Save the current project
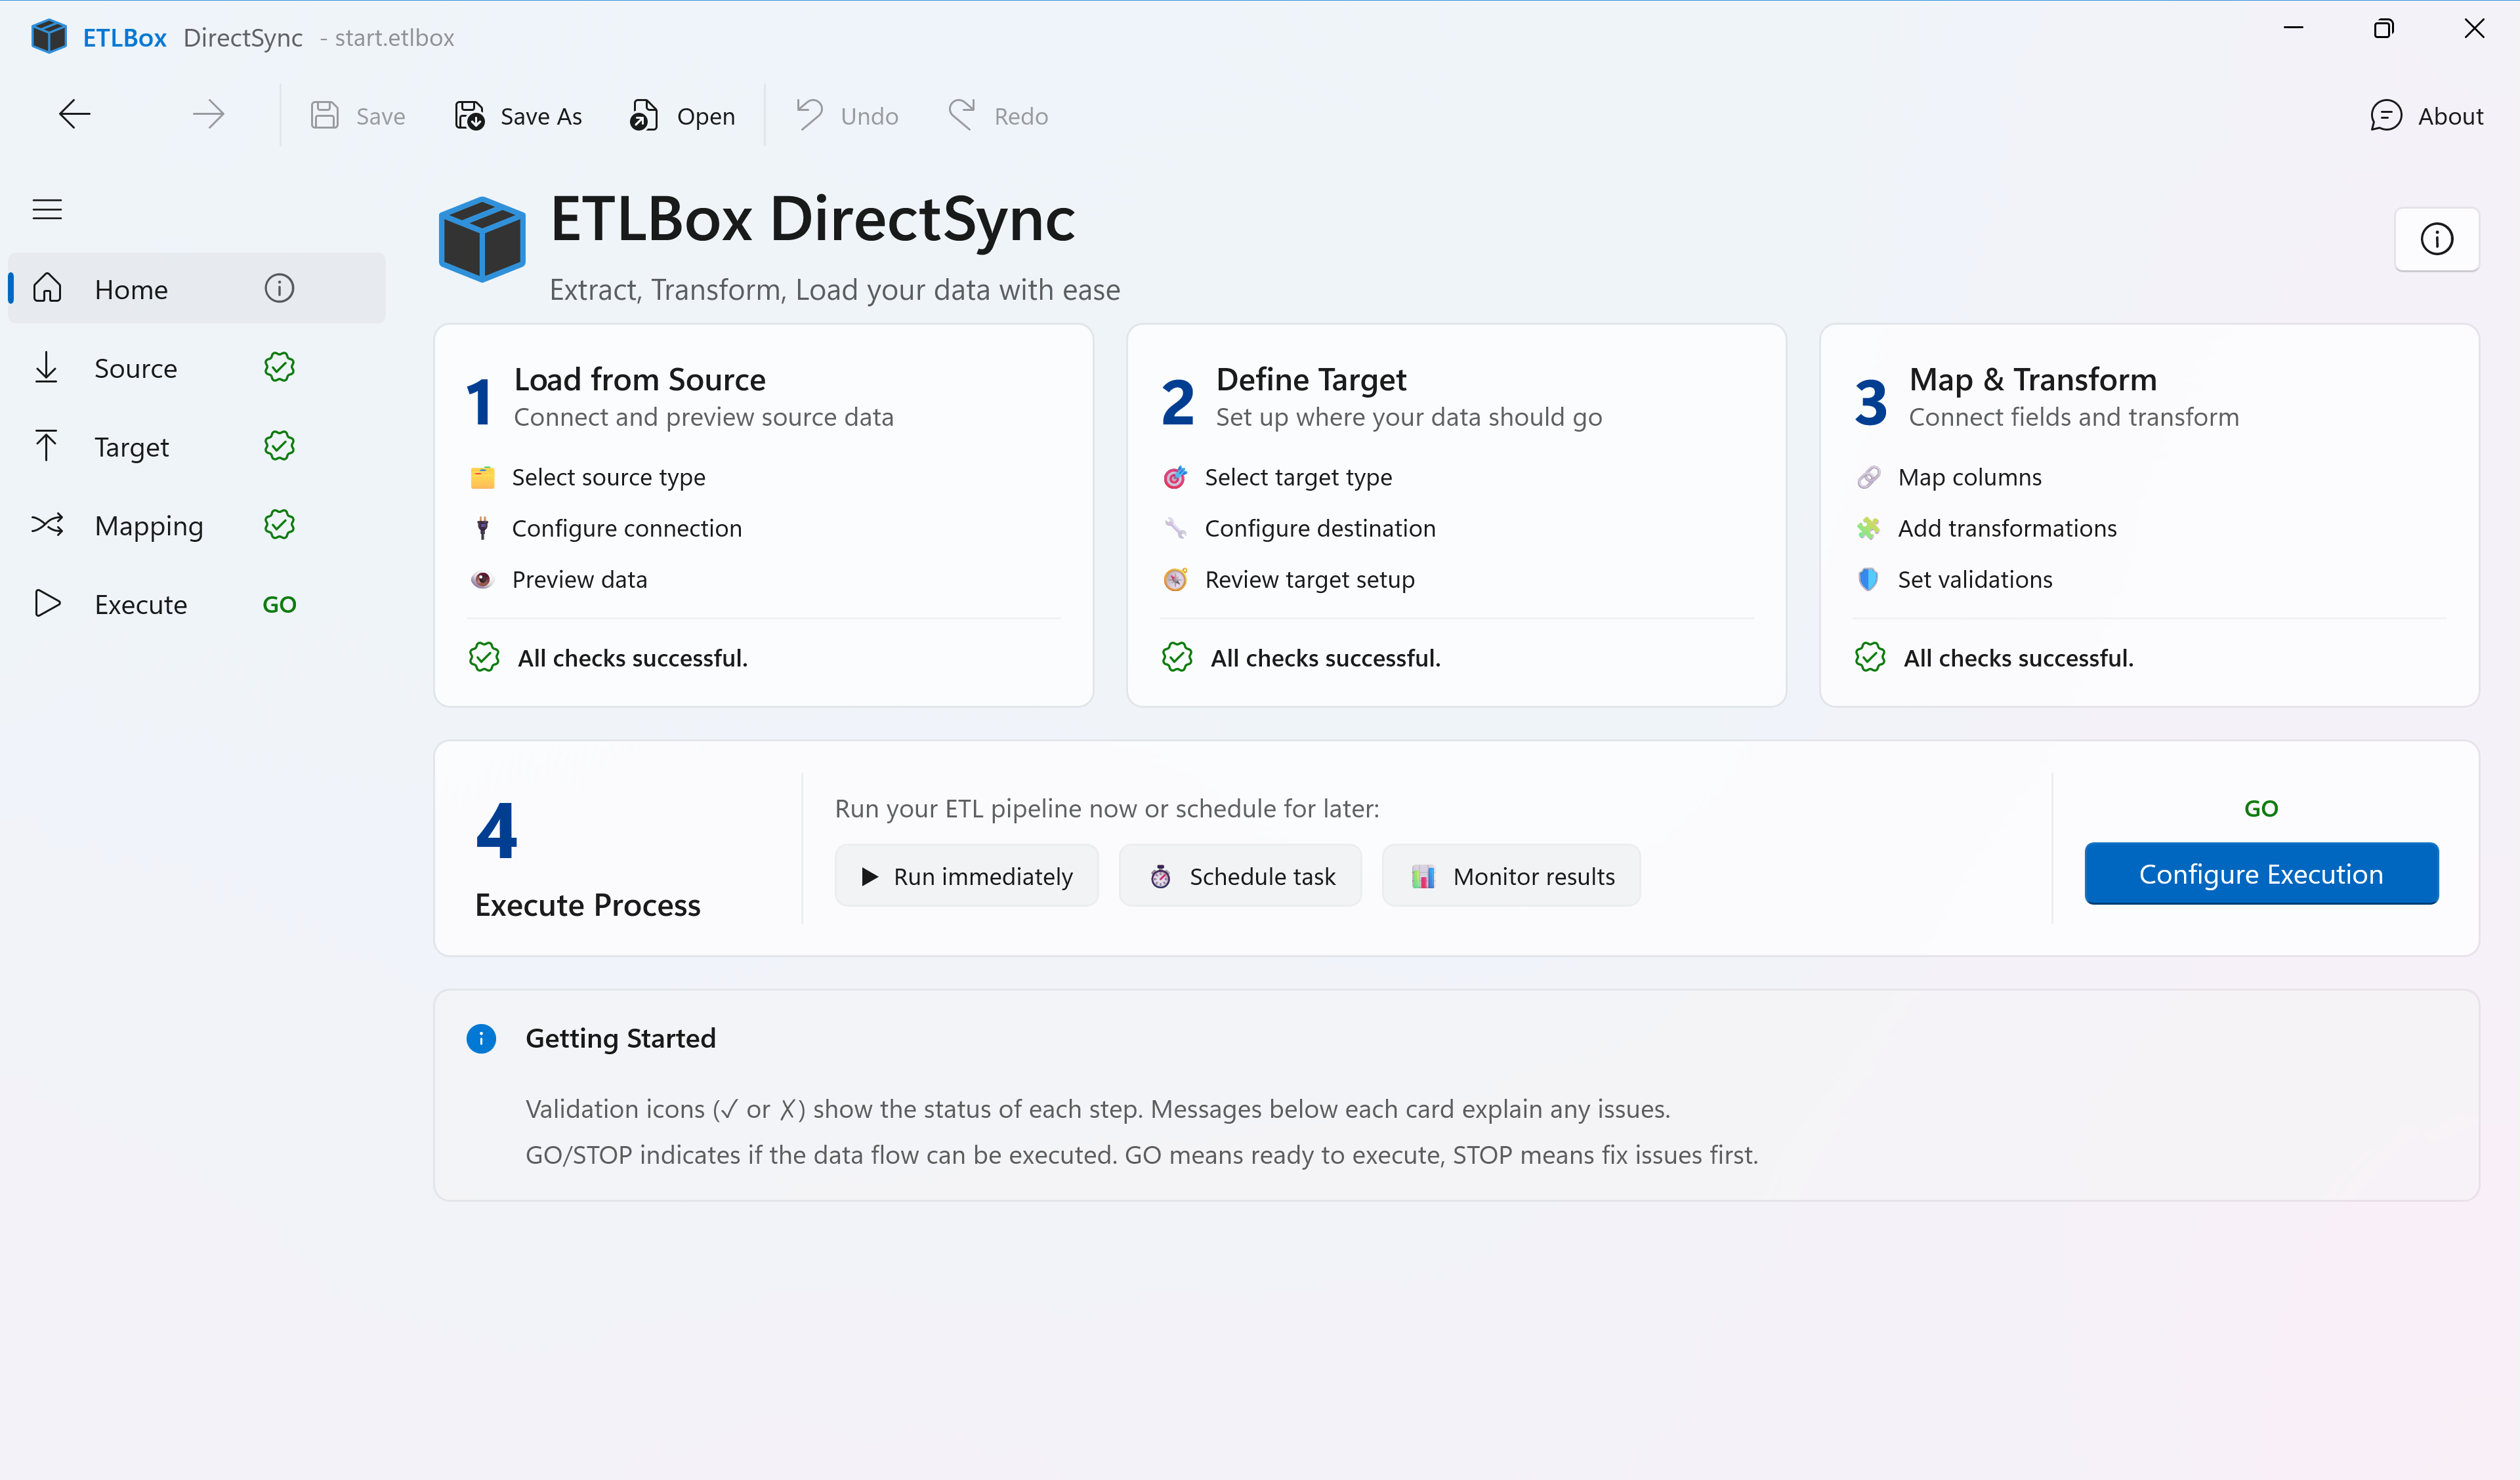Screen dimensions: 2520x1480 tap(356, 115)
